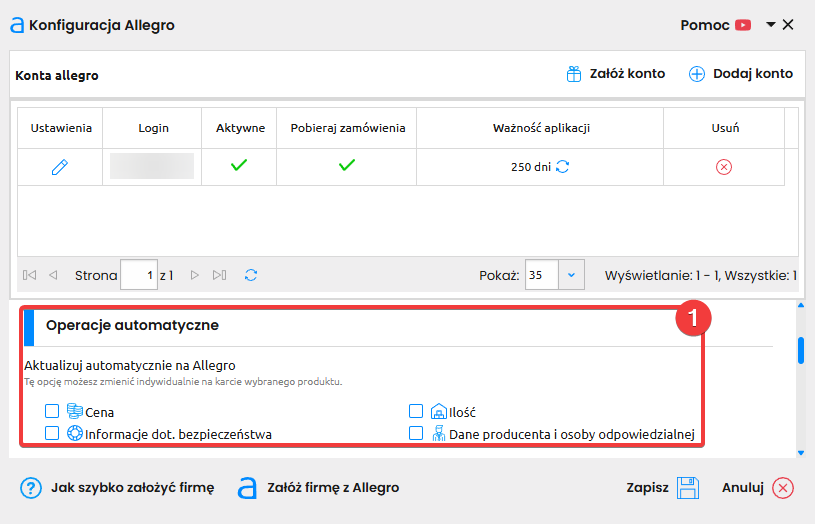
Task: Click the Pobieraj zamówienia column header
Action: point(347,128)
